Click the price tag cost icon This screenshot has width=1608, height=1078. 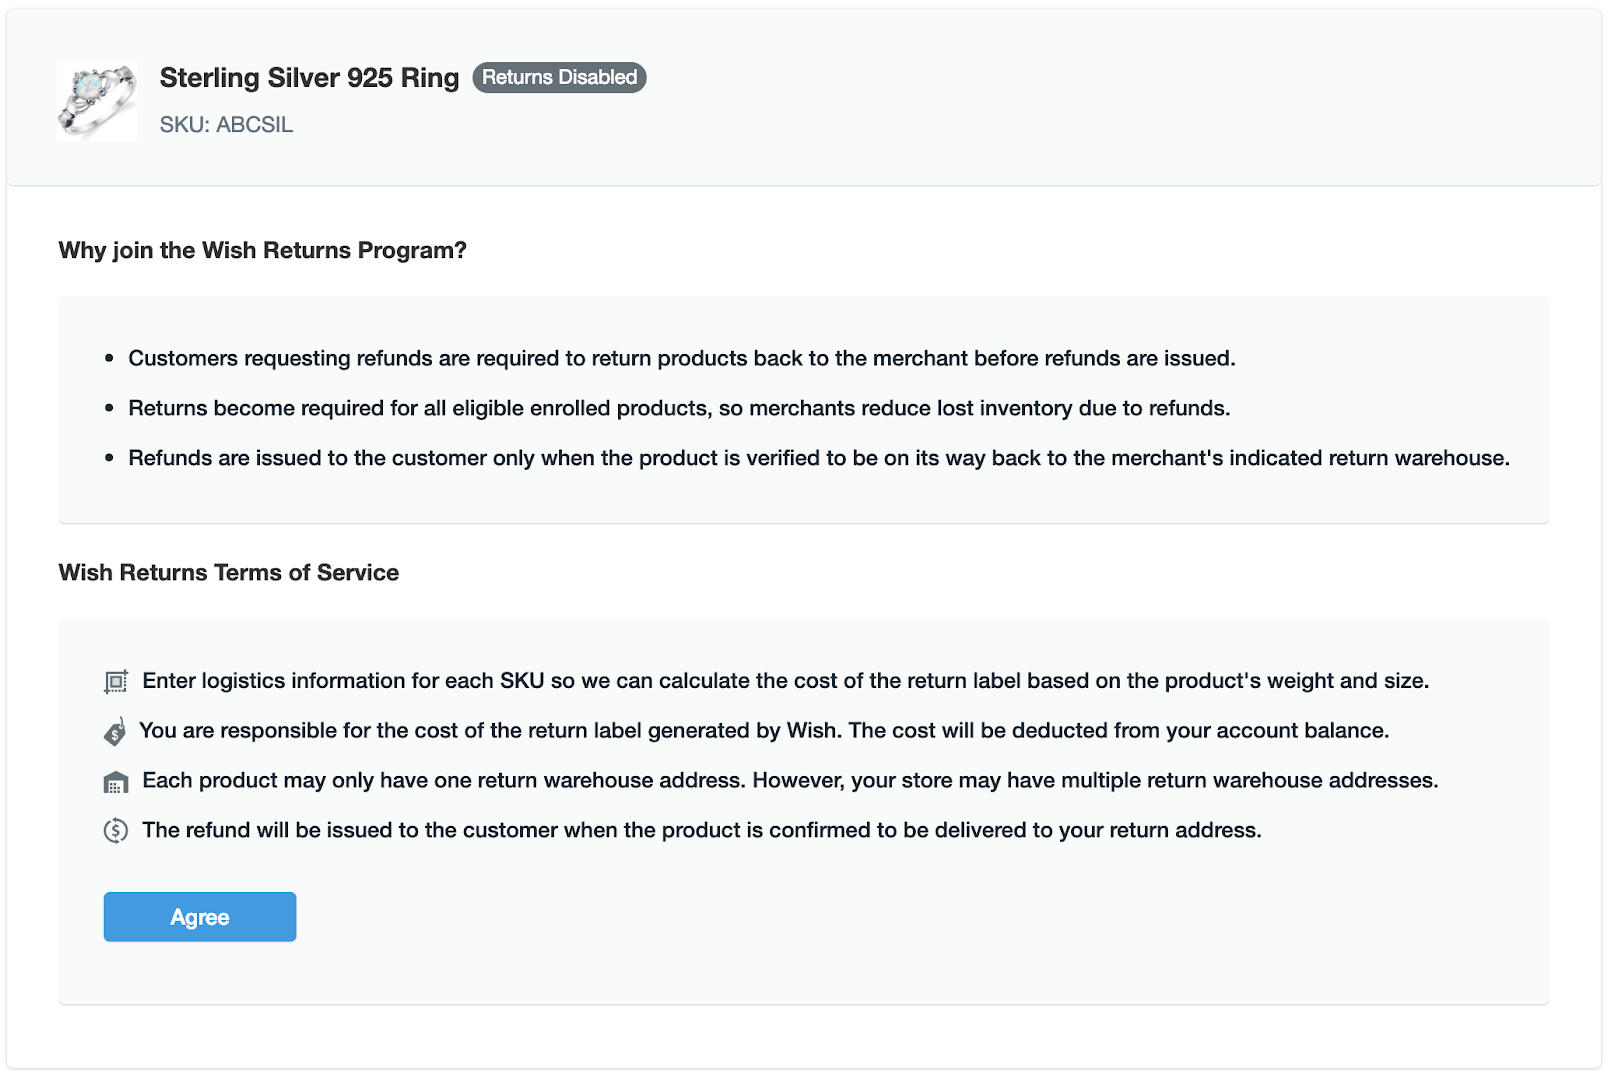(x=115, y=732)
